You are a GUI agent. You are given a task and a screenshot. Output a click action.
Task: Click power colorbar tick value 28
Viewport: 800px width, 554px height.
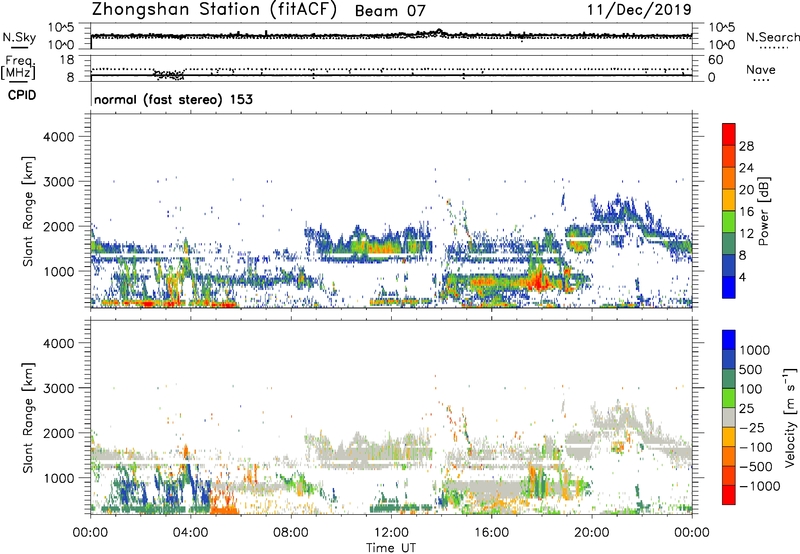[746, 146]
